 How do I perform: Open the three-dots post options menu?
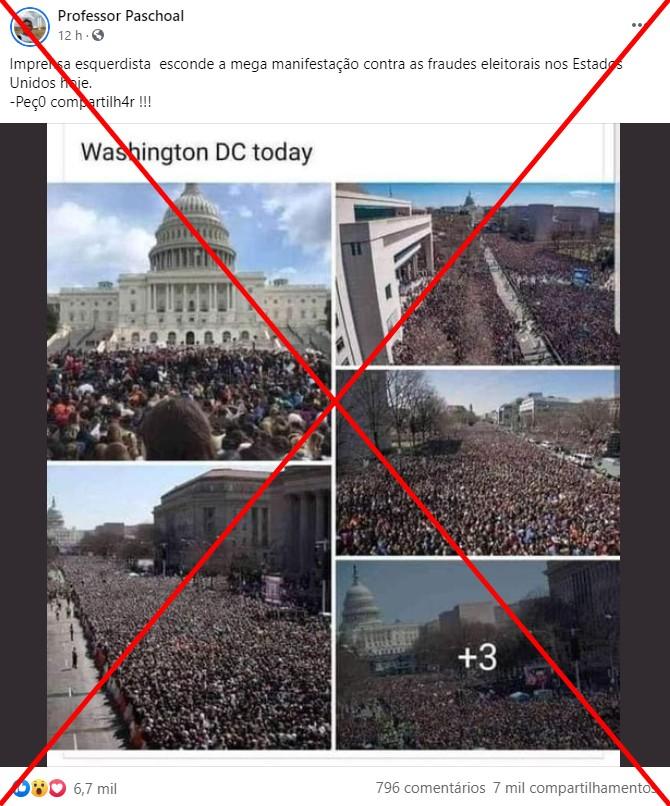point(637,25)
